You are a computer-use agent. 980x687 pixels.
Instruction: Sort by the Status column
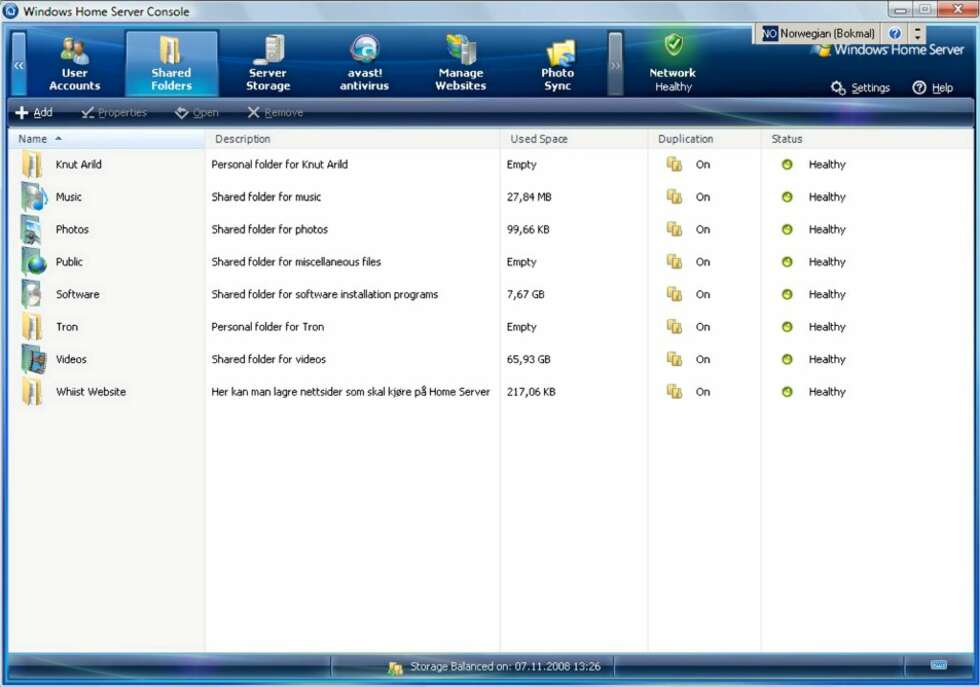868,139
